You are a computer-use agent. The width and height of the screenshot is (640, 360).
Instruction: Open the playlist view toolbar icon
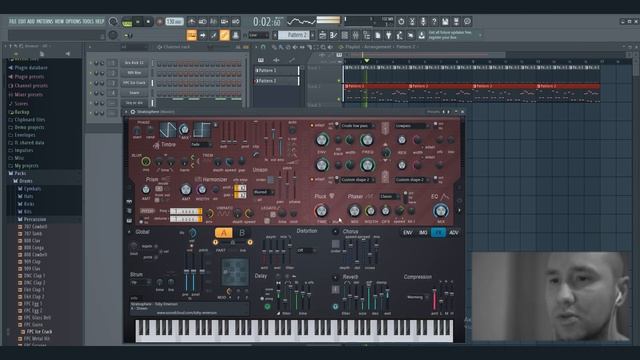[322, 36]
